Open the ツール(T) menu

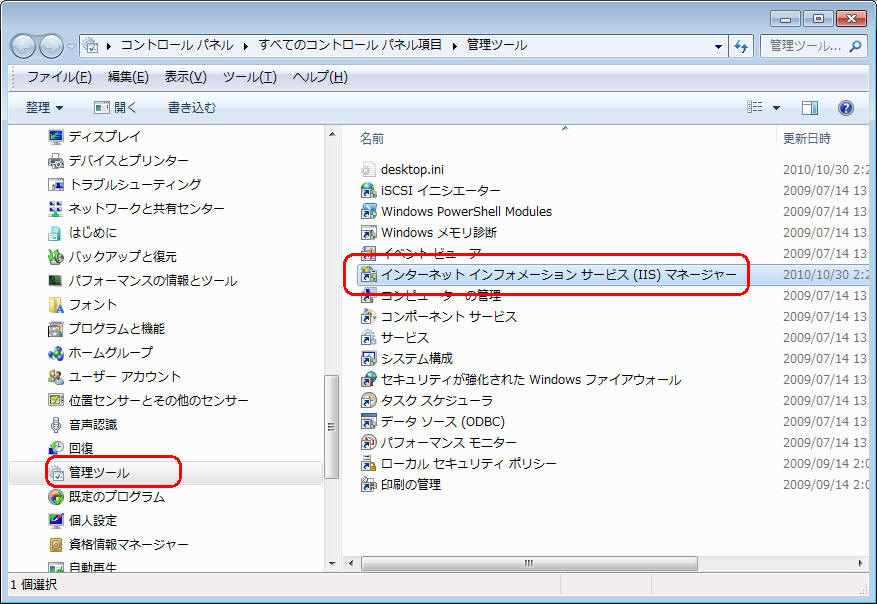249,77
